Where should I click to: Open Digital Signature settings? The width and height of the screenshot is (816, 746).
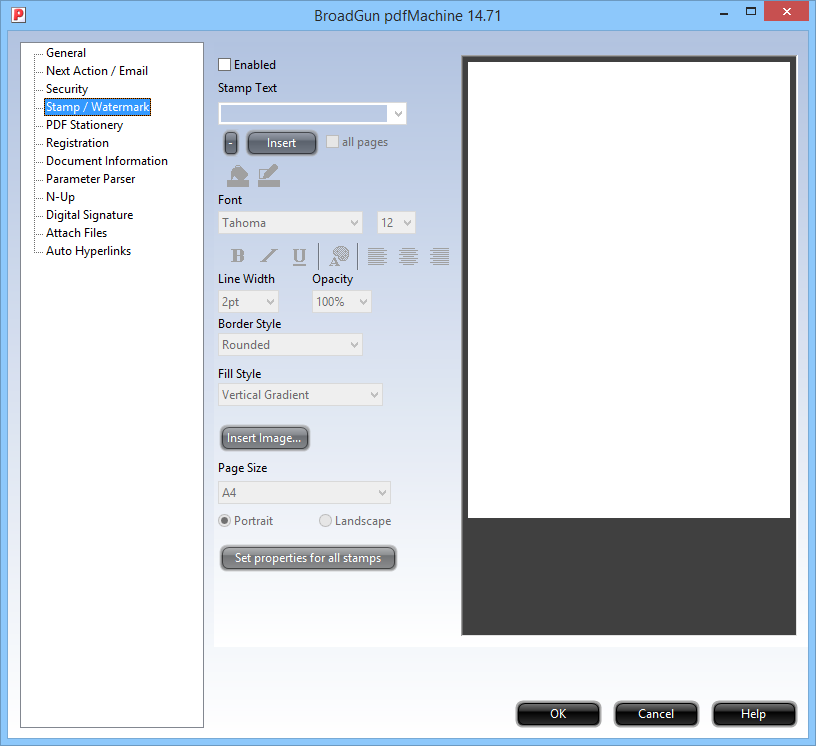(x=90, y=215)
